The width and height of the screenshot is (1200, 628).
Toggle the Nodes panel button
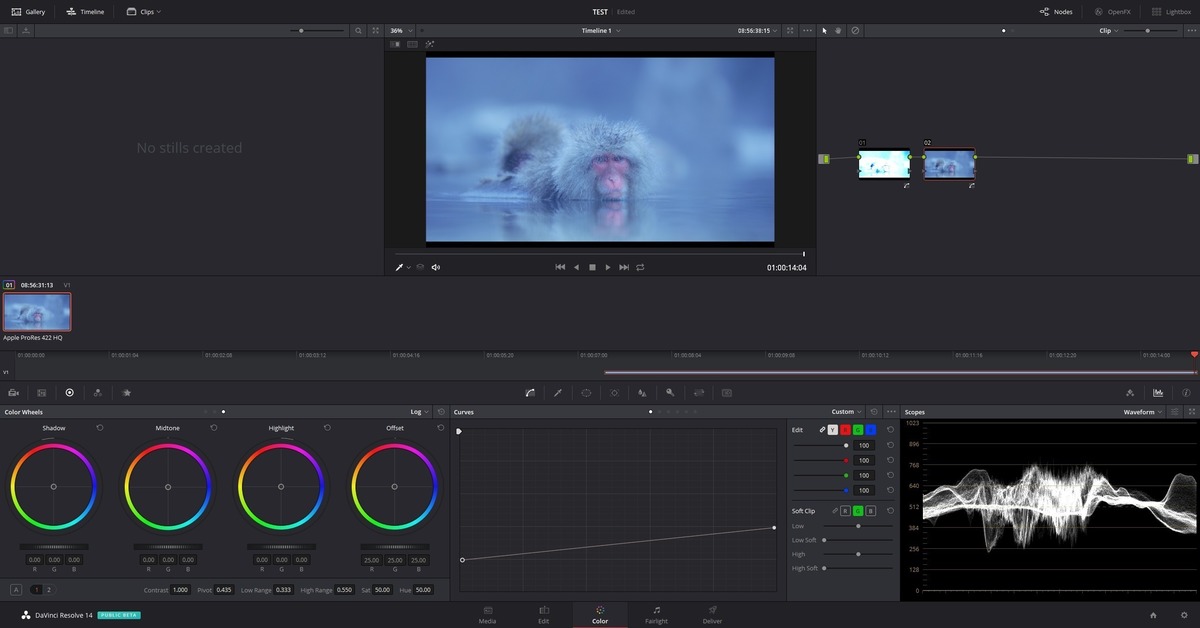pos(1055,12)
